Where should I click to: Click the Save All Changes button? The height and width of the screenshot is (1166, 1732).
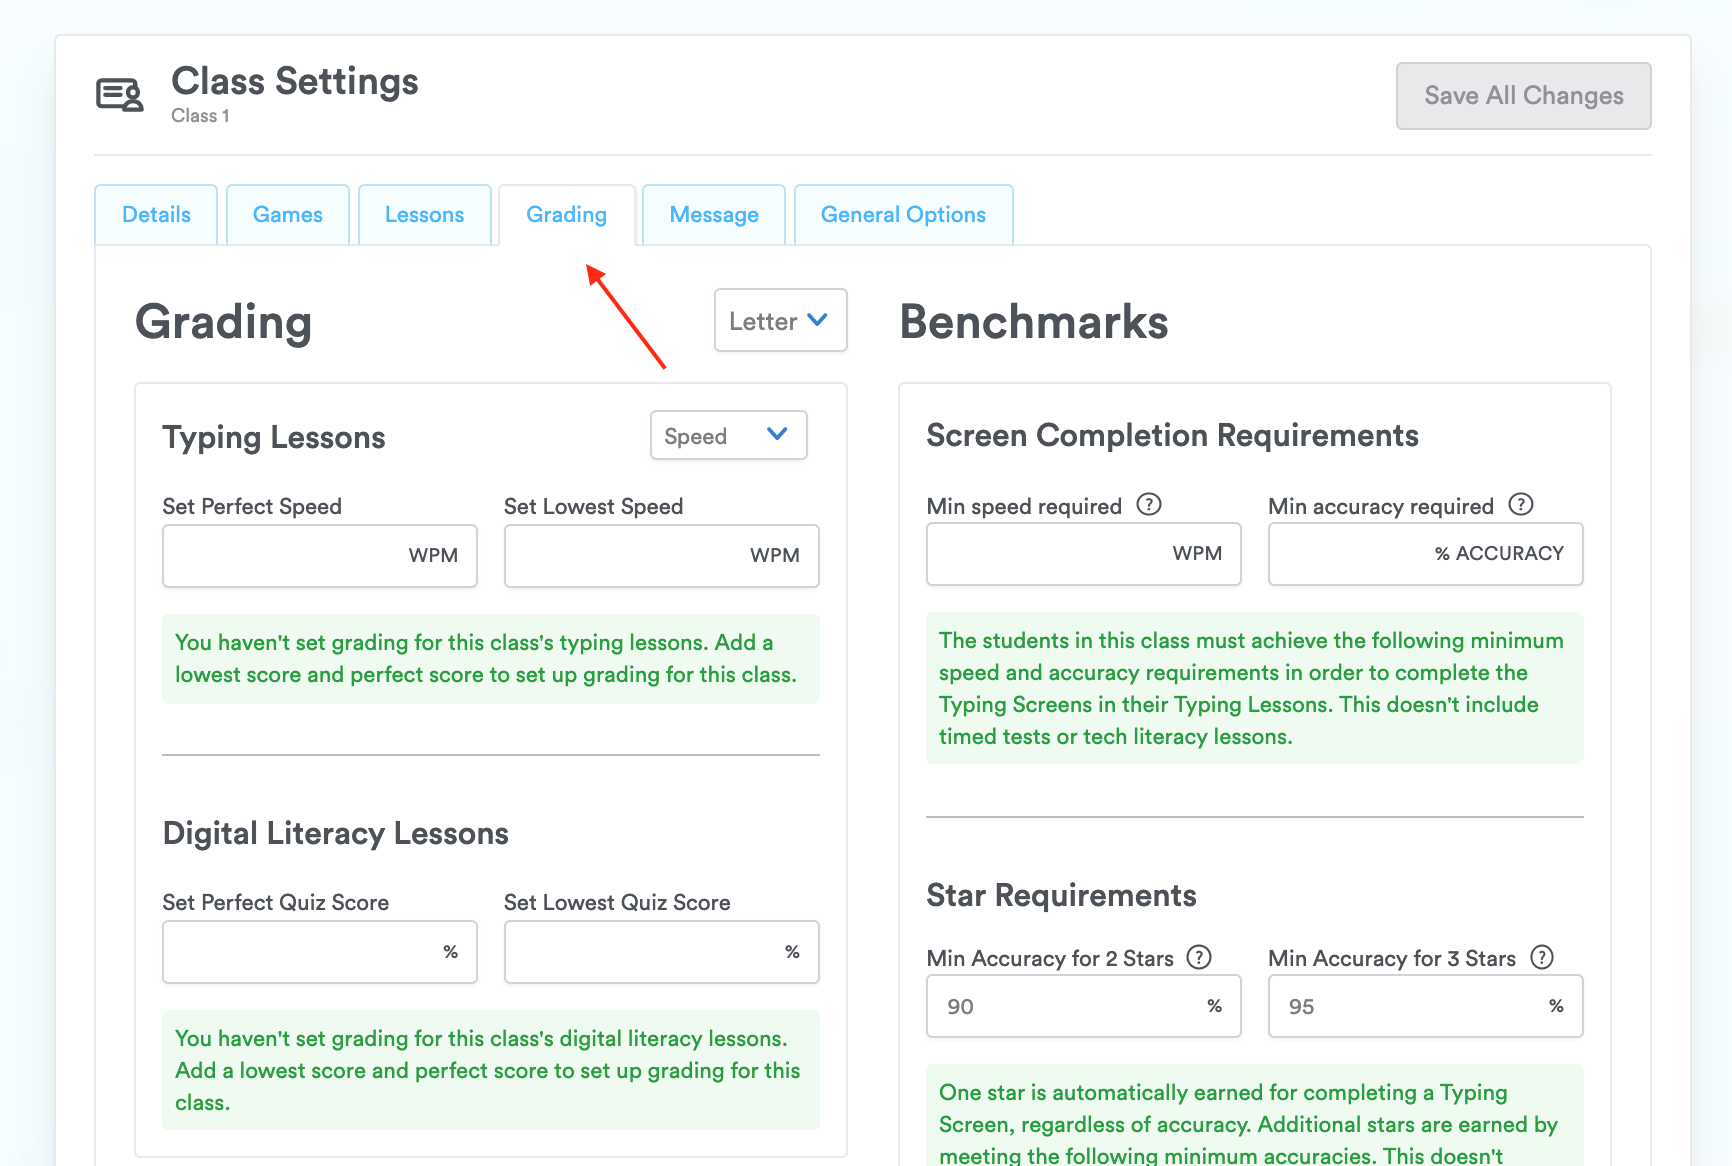pos(1523,95)
